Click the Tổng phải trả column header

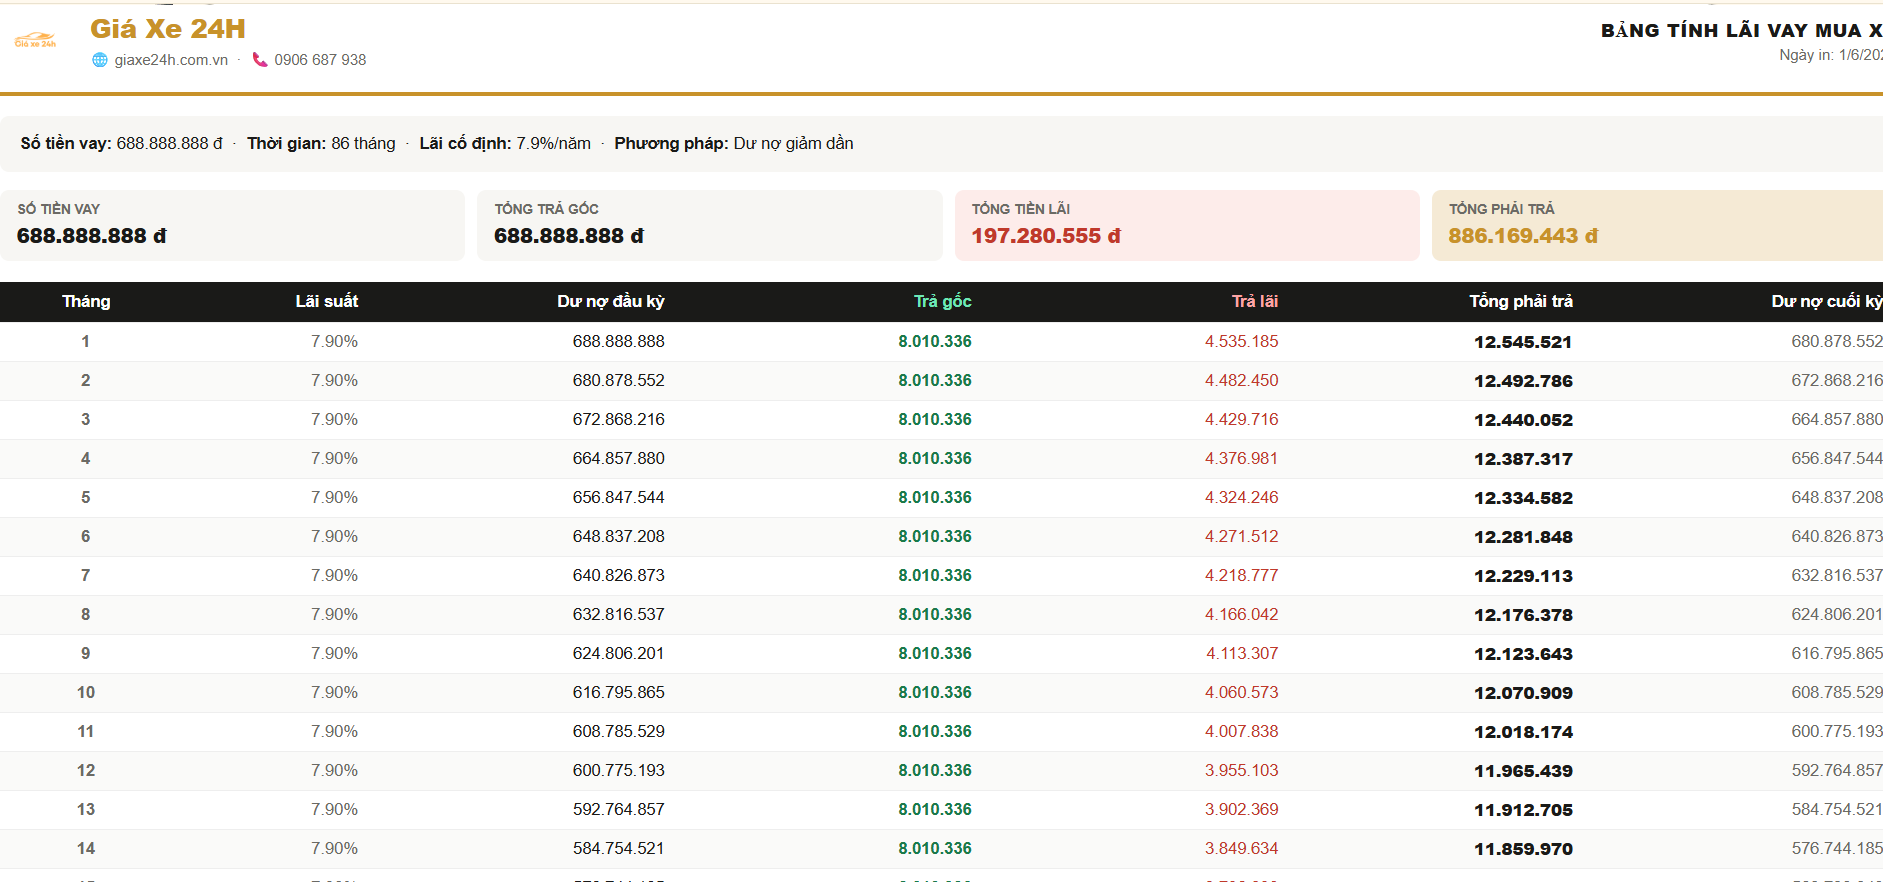(x=1521, y=301)
